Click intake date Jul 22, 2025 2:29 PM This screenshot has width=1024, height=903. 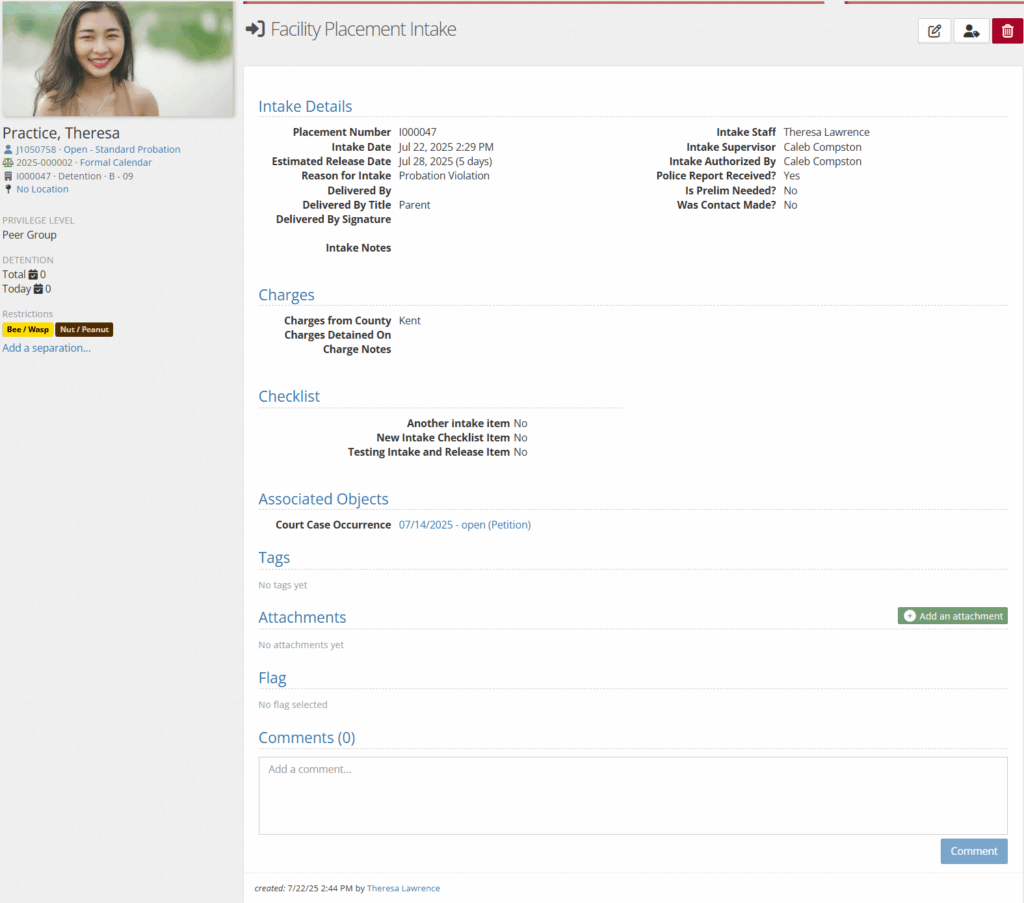coord(446,147)
